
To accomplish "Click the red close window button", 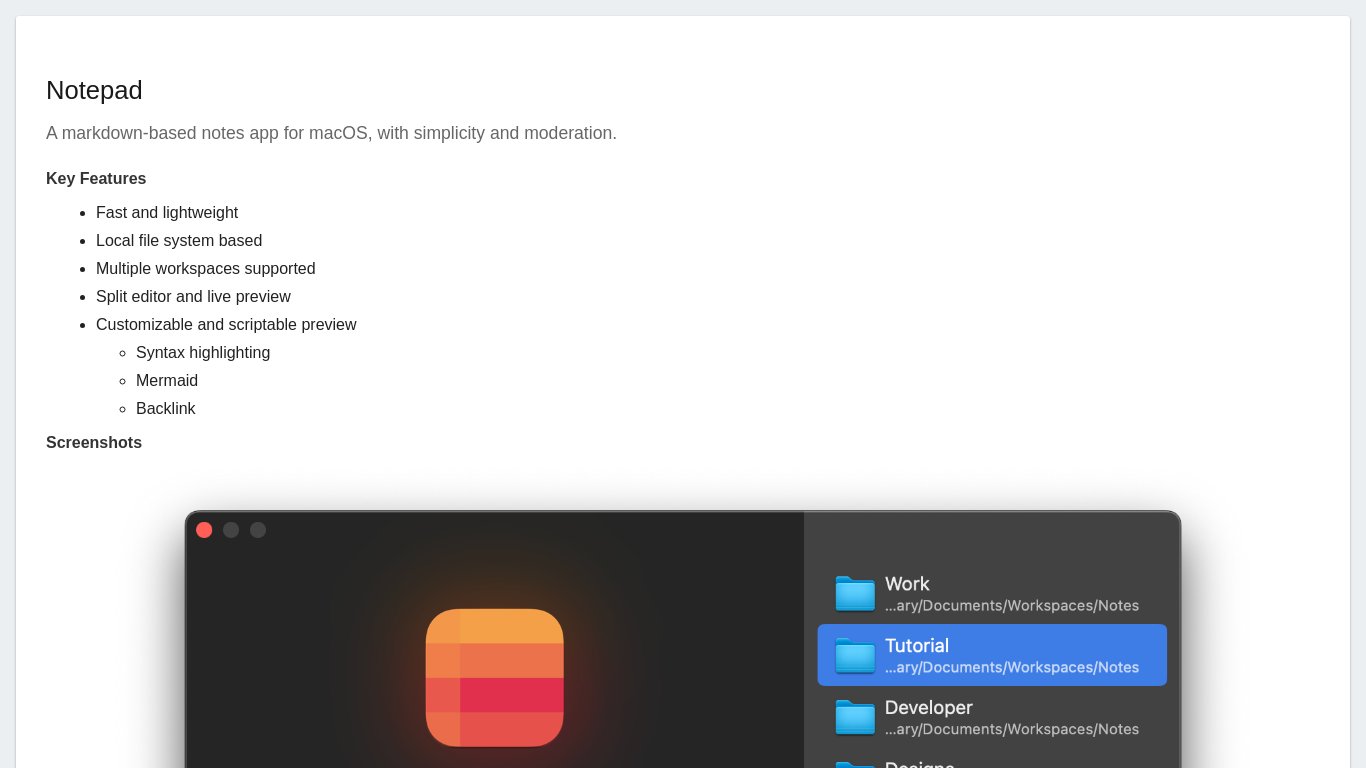I will (204, 530).
